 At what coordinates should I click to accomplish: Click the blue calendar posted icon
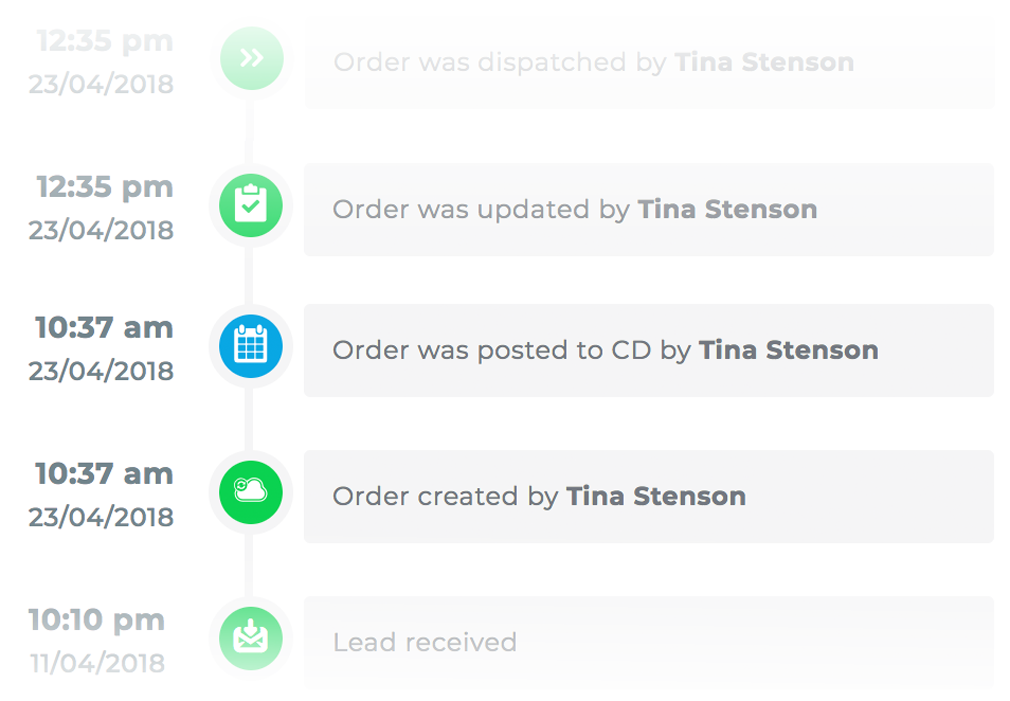click(250, 346)
